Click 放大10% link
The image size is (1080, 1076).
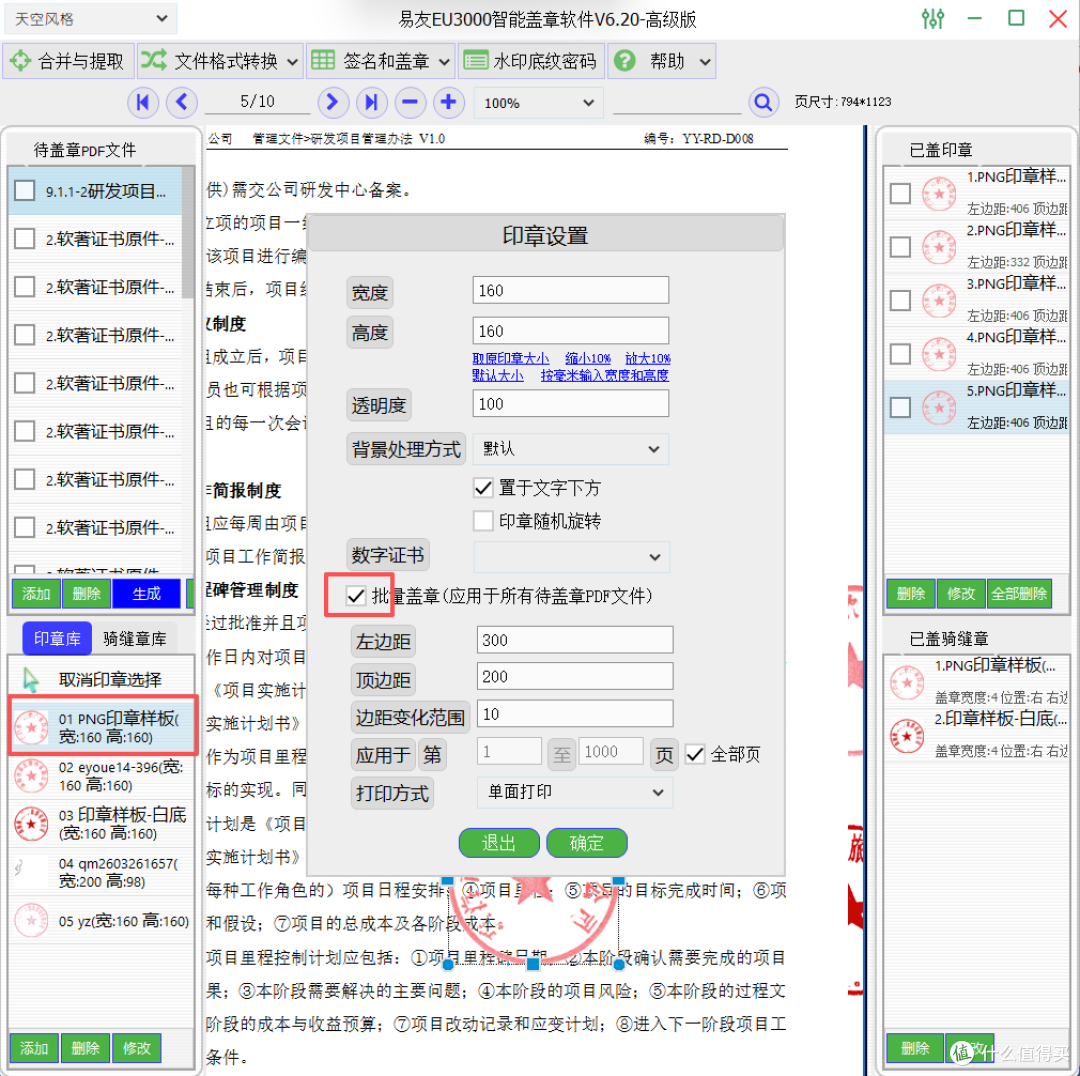(x=647, y=358)
